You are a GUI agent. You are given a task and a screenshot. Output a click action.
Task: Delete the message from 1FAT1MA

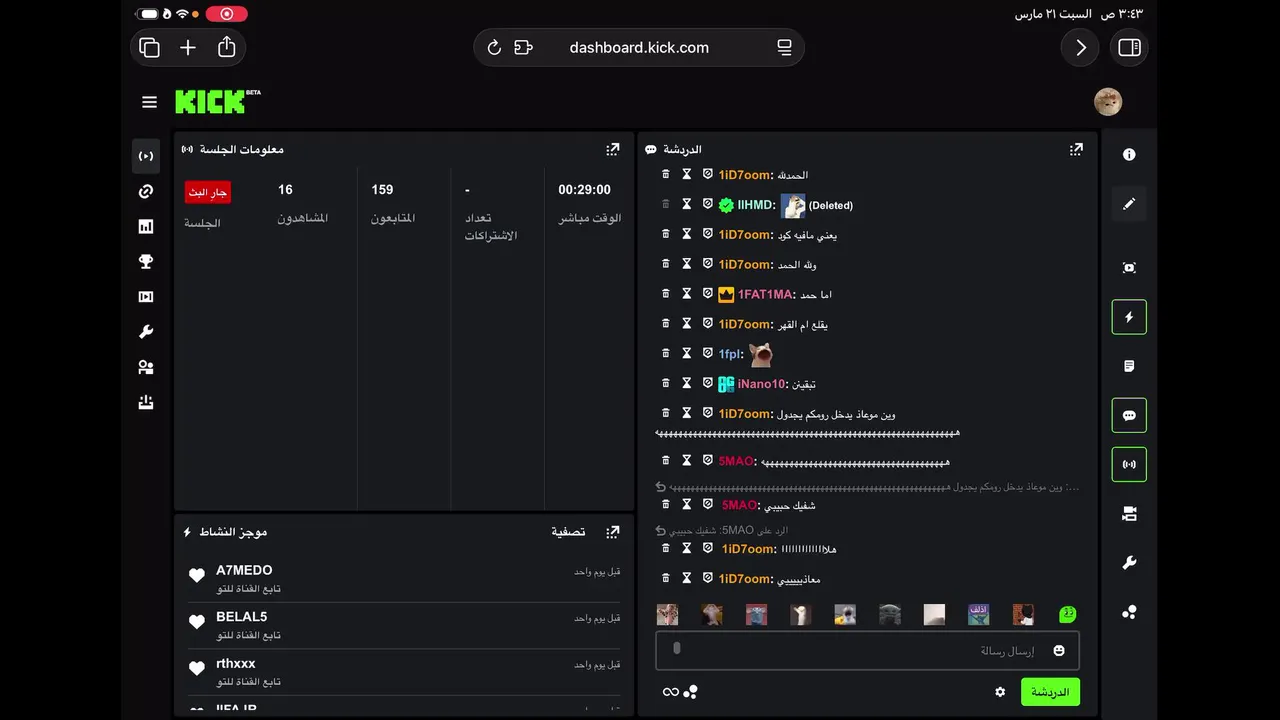[x=666, y=294]
